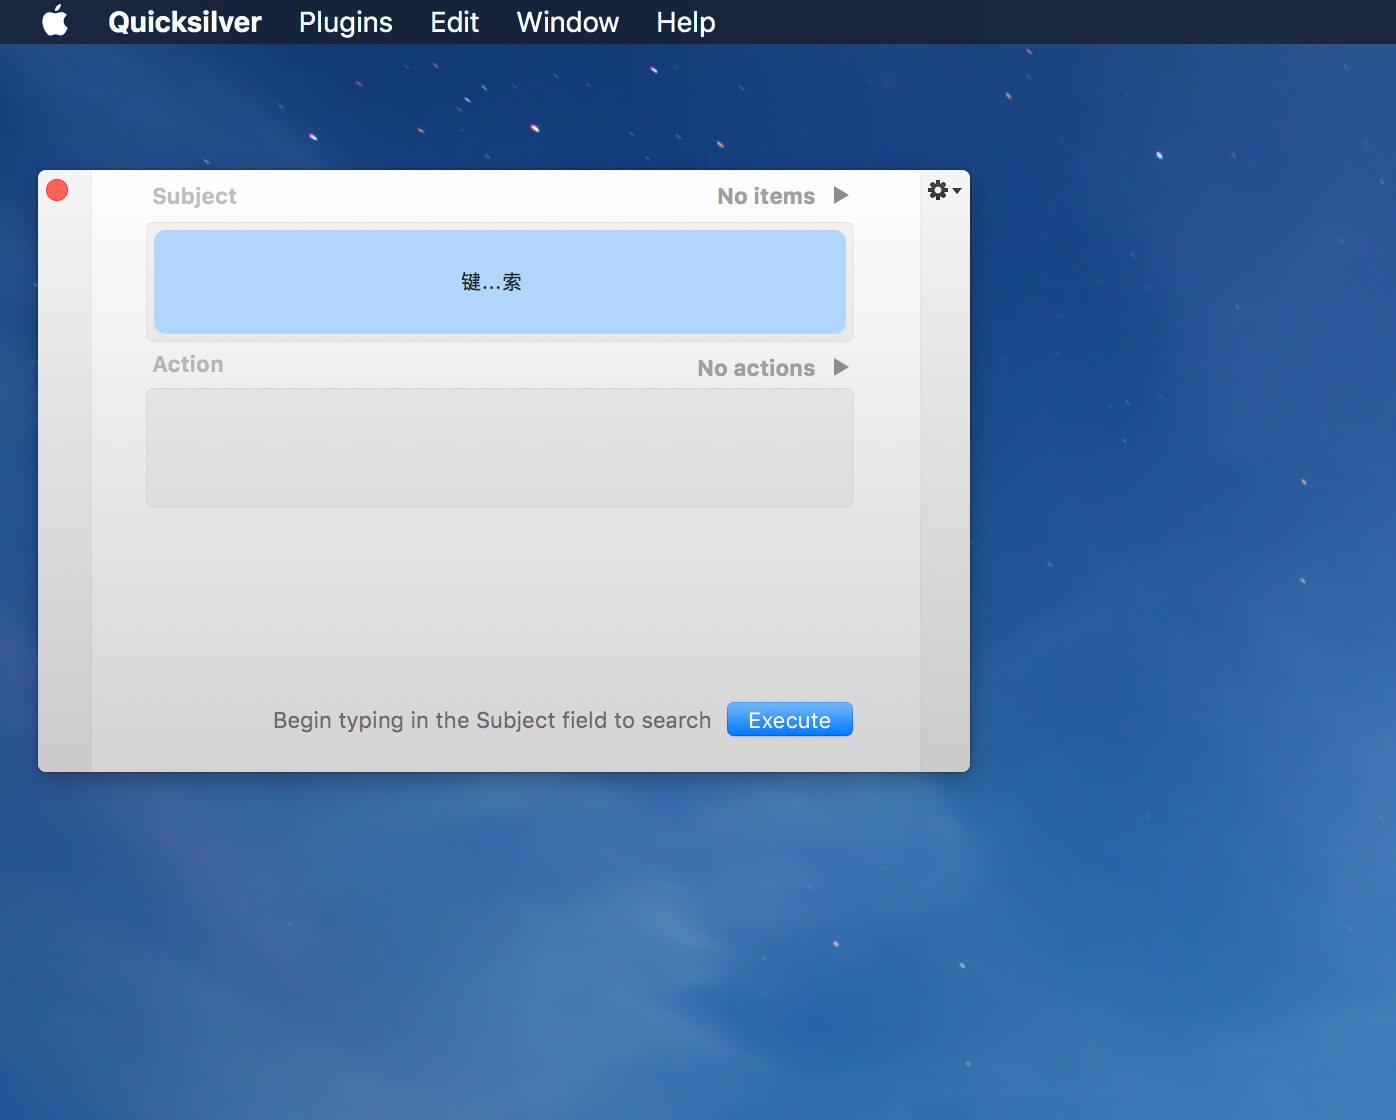Select the empty Action field
The image size is (1396, 1120).
coord(500,448)
